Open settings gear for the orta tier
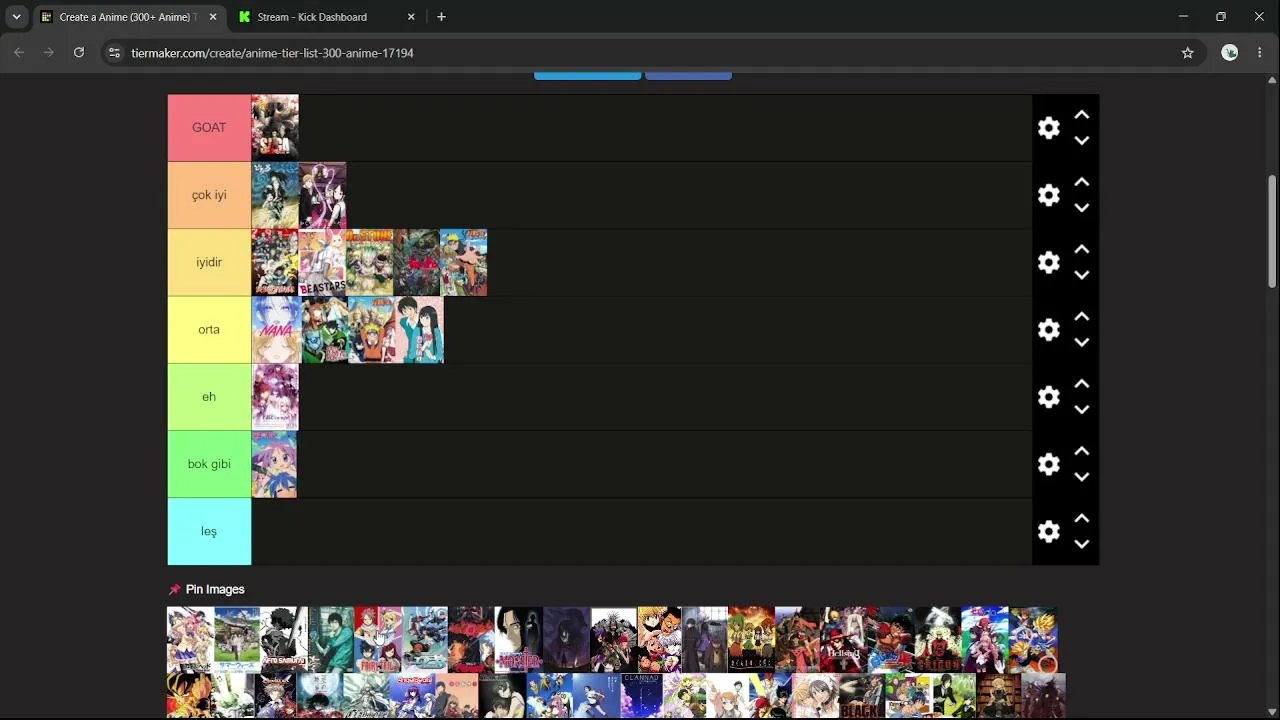The image size is (1280, 720). point(1048,330)
